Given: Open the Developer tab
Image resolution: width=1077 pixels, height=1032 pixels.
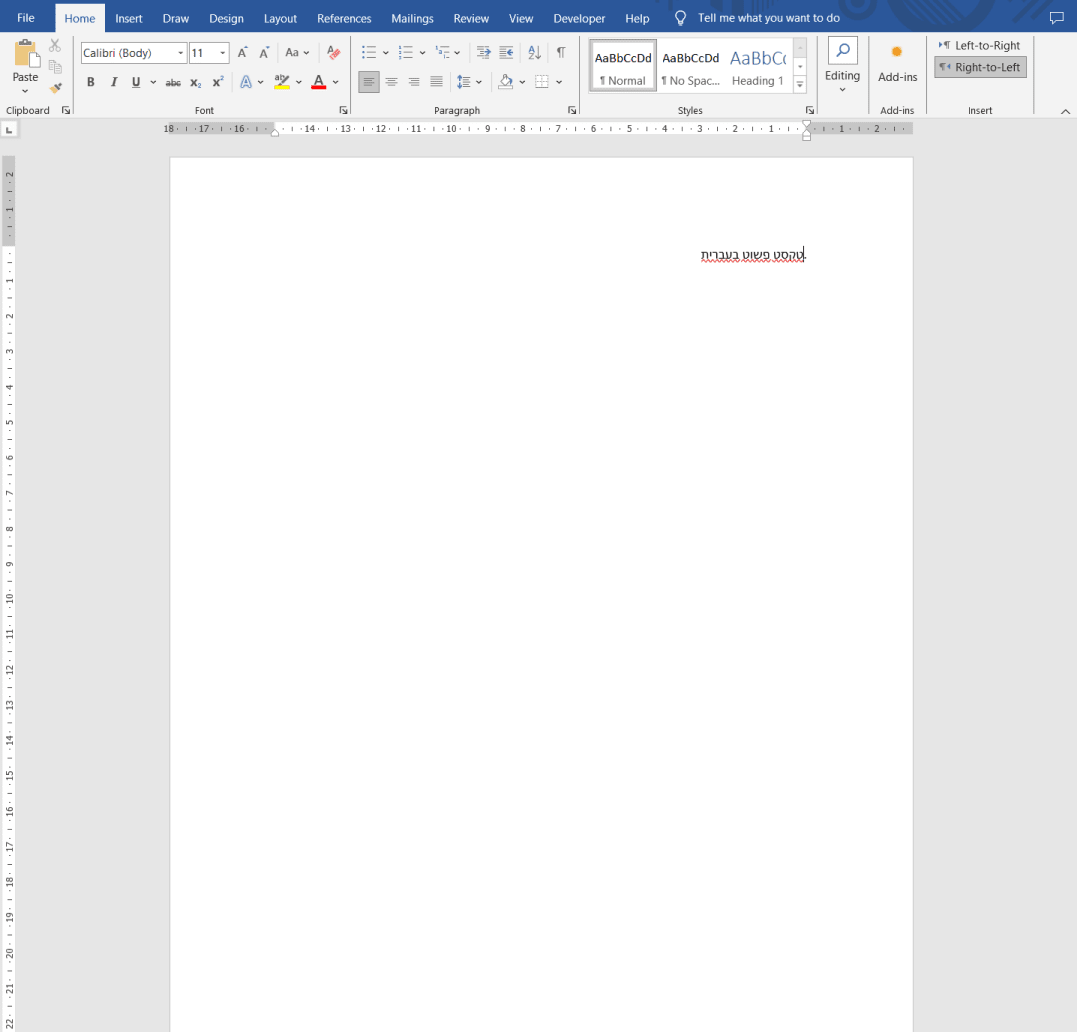Looking at the screenshot, I should (x=579, y=19).
